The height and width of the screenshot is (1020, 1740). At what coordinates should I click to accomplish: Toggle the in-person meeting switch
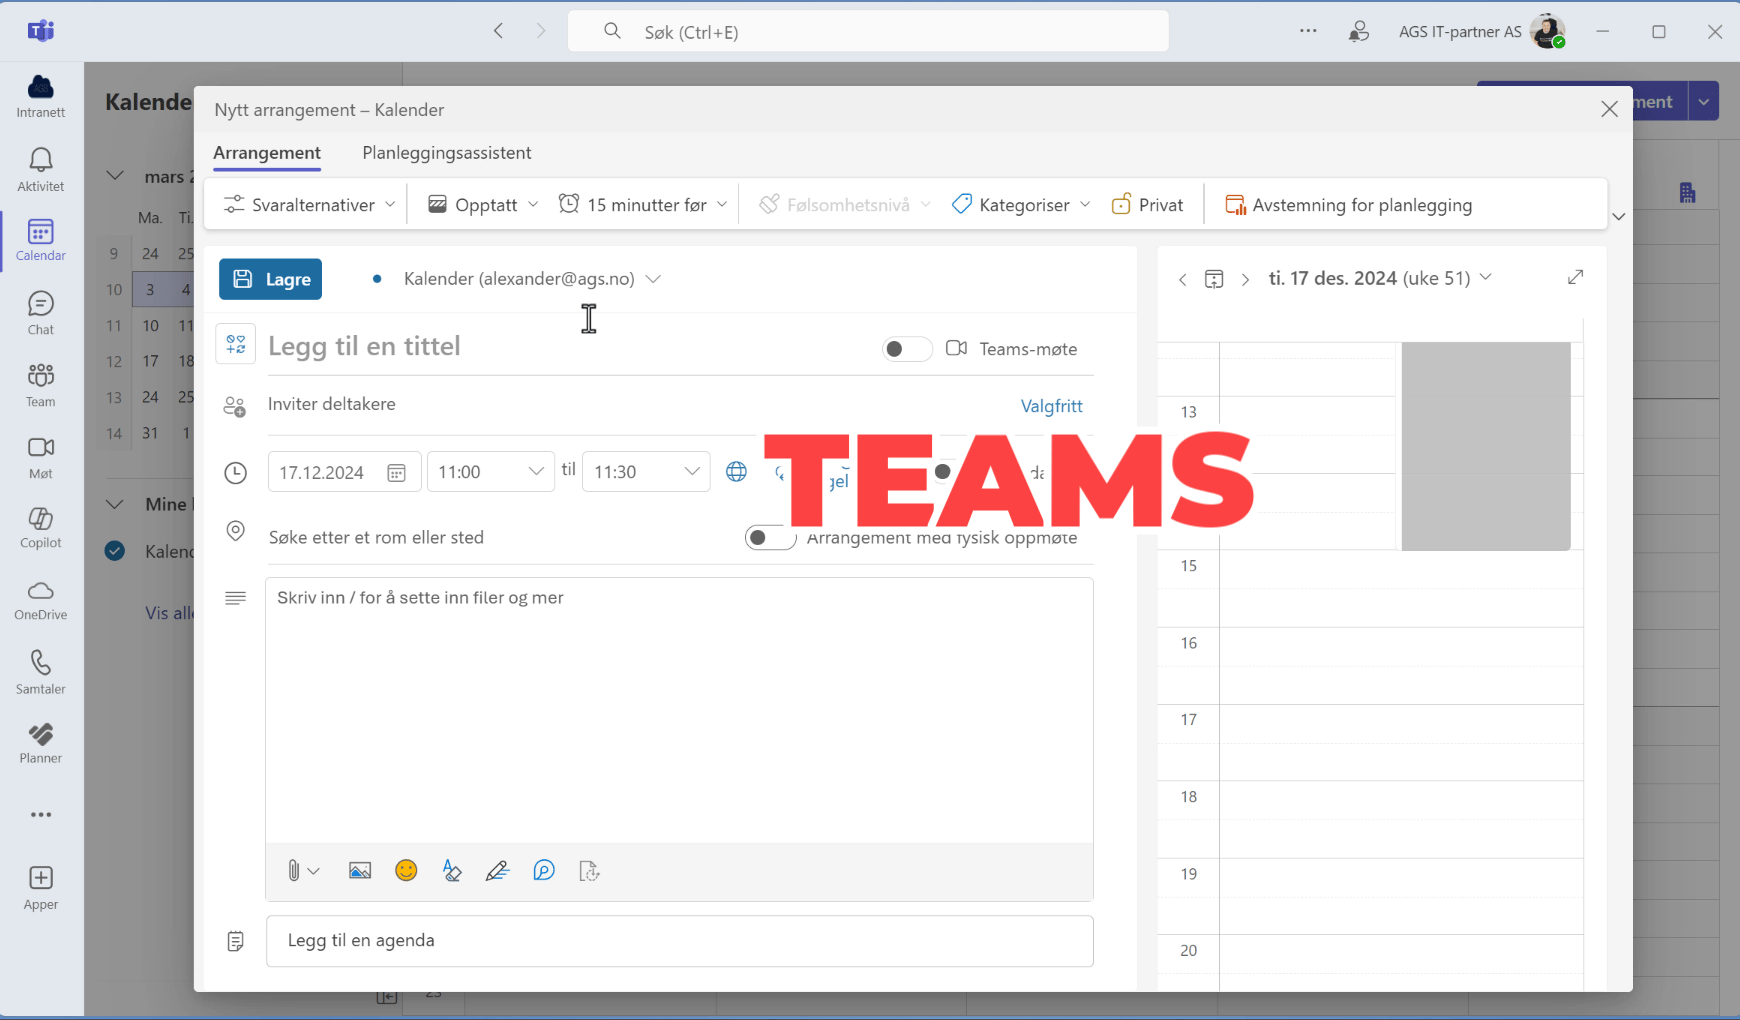pos(770,538)
